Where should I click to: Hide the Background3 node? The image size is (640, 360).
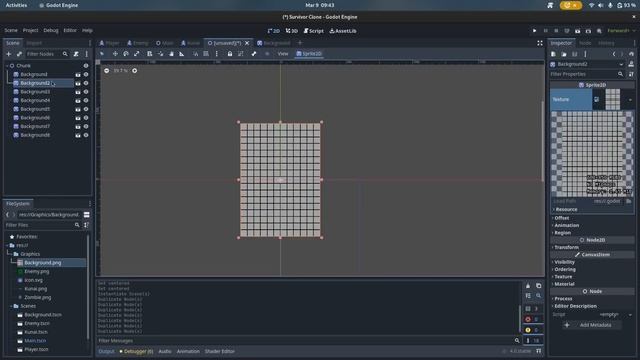pos(86,92)
